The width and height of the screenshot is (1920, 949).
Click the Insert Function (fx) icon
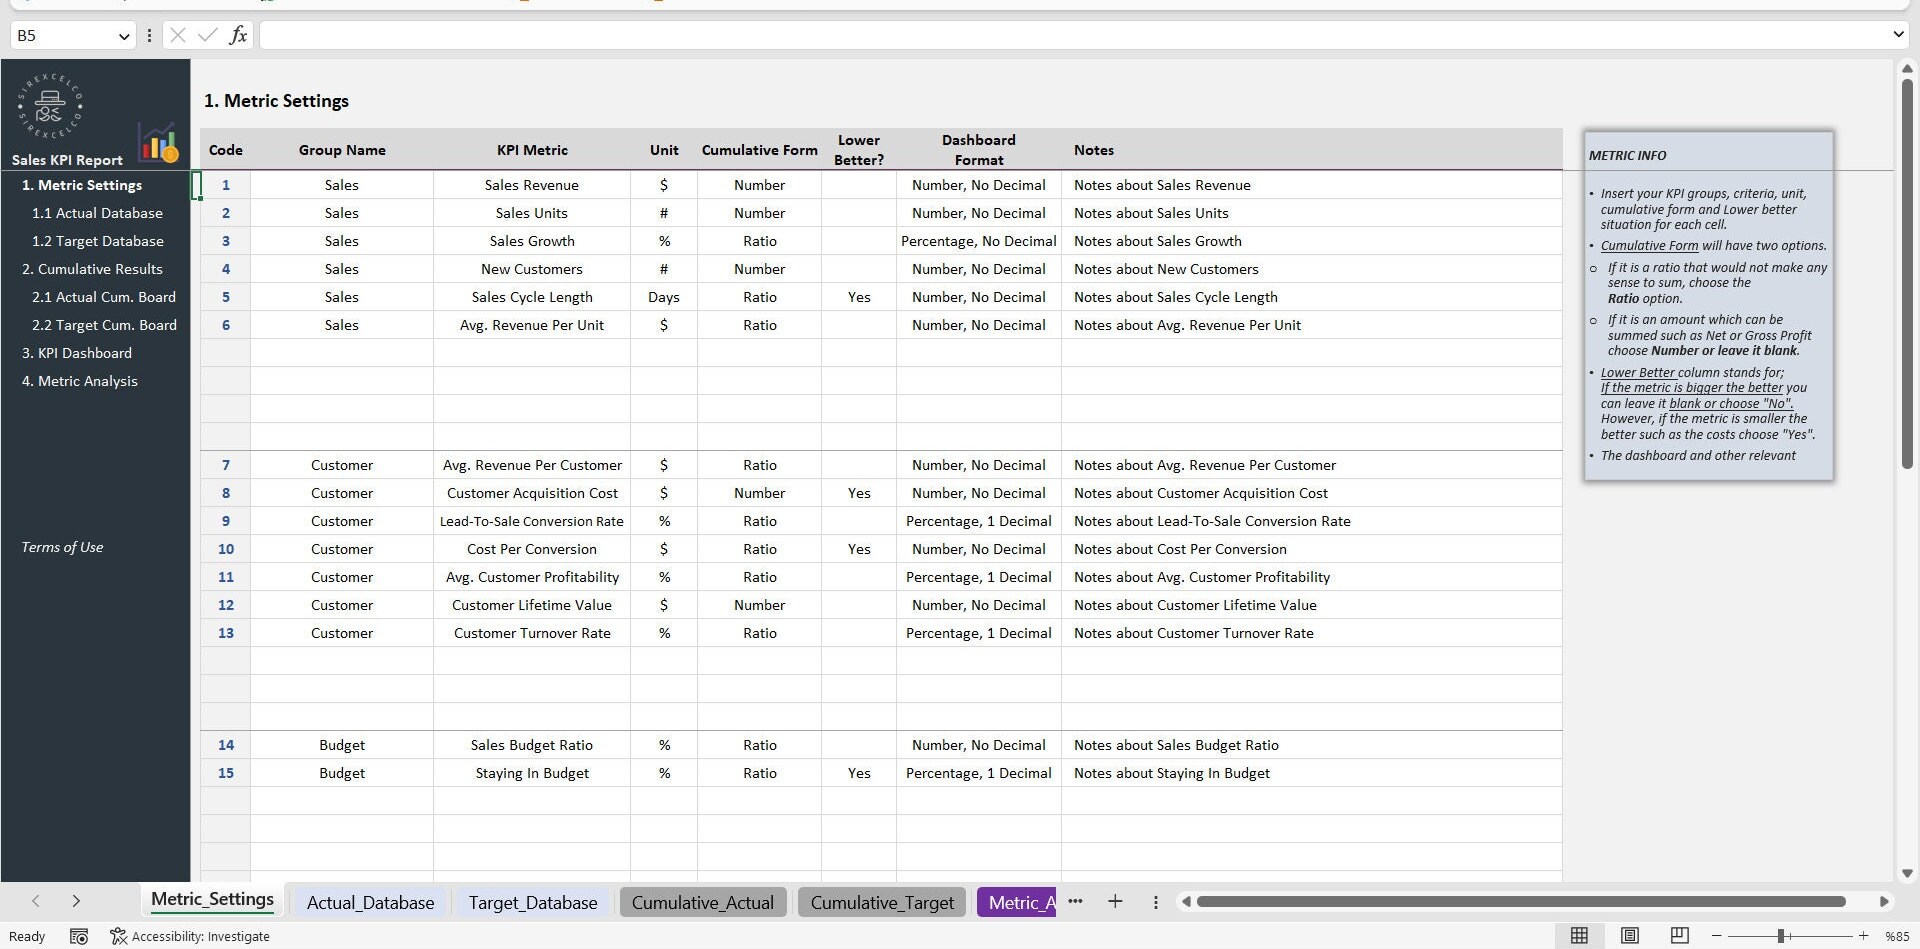(238, 35)
